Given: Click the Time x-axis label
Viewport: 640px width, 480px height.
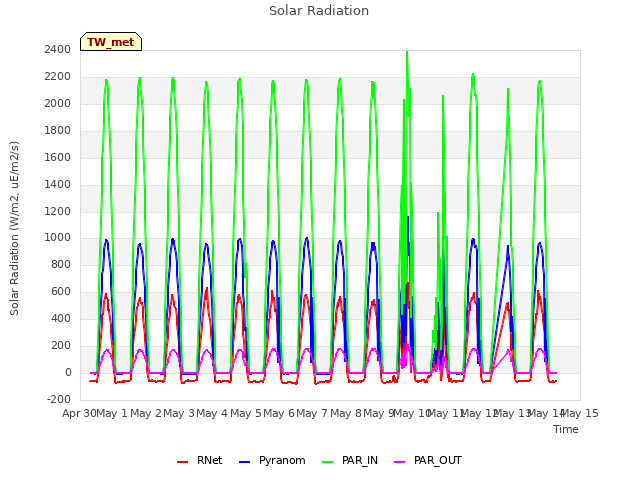Looking at the screenshot, I should tap(566, 429).
